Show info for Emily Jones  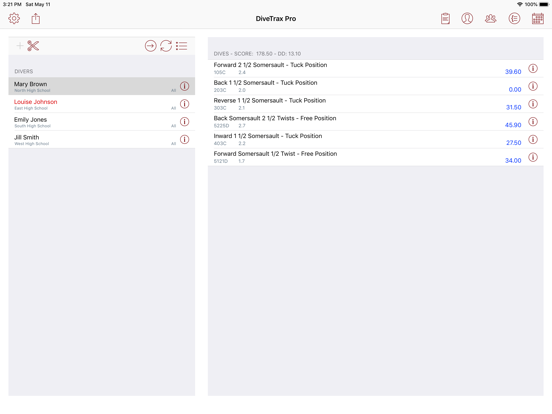[x=184, y=121]
